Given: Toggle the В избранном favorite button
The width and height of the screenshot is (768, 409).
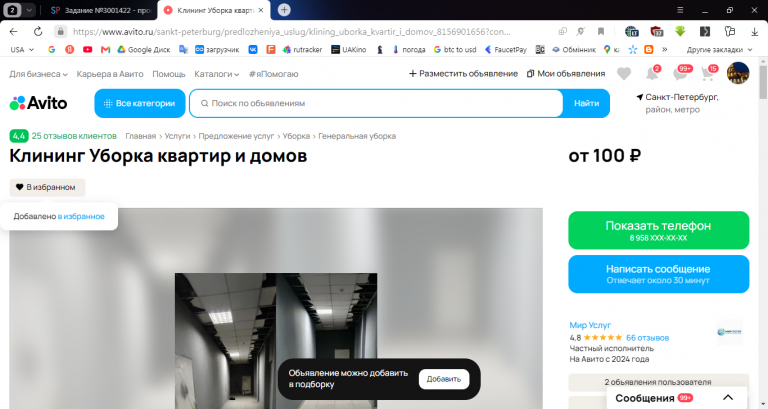Looking at the screenshot, I should (47, 187).
